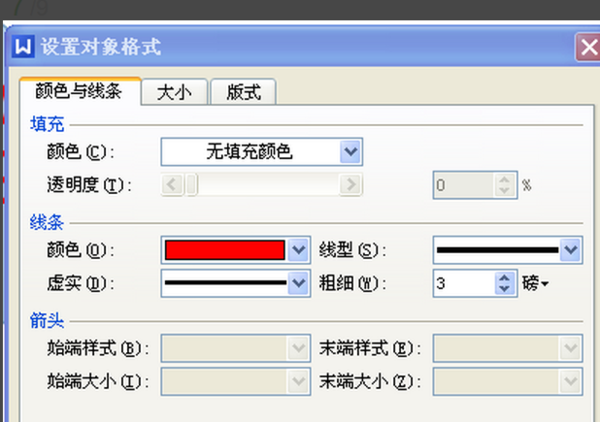The image size is (600, 422).
Task: Increase transparency percent with up spinner
Action: 504,179
